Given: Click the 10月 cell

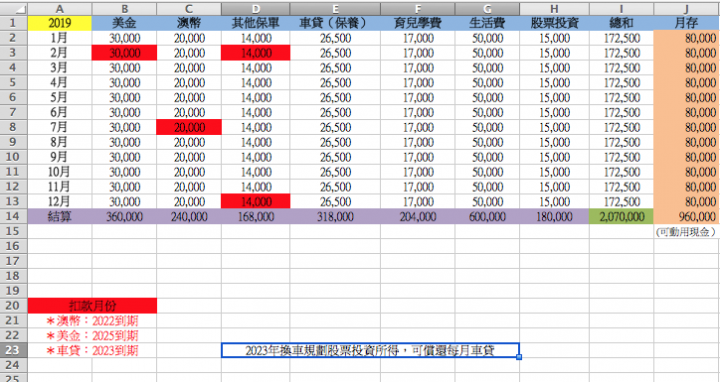Looking at the screenshot, I should [x=60, y=172].
